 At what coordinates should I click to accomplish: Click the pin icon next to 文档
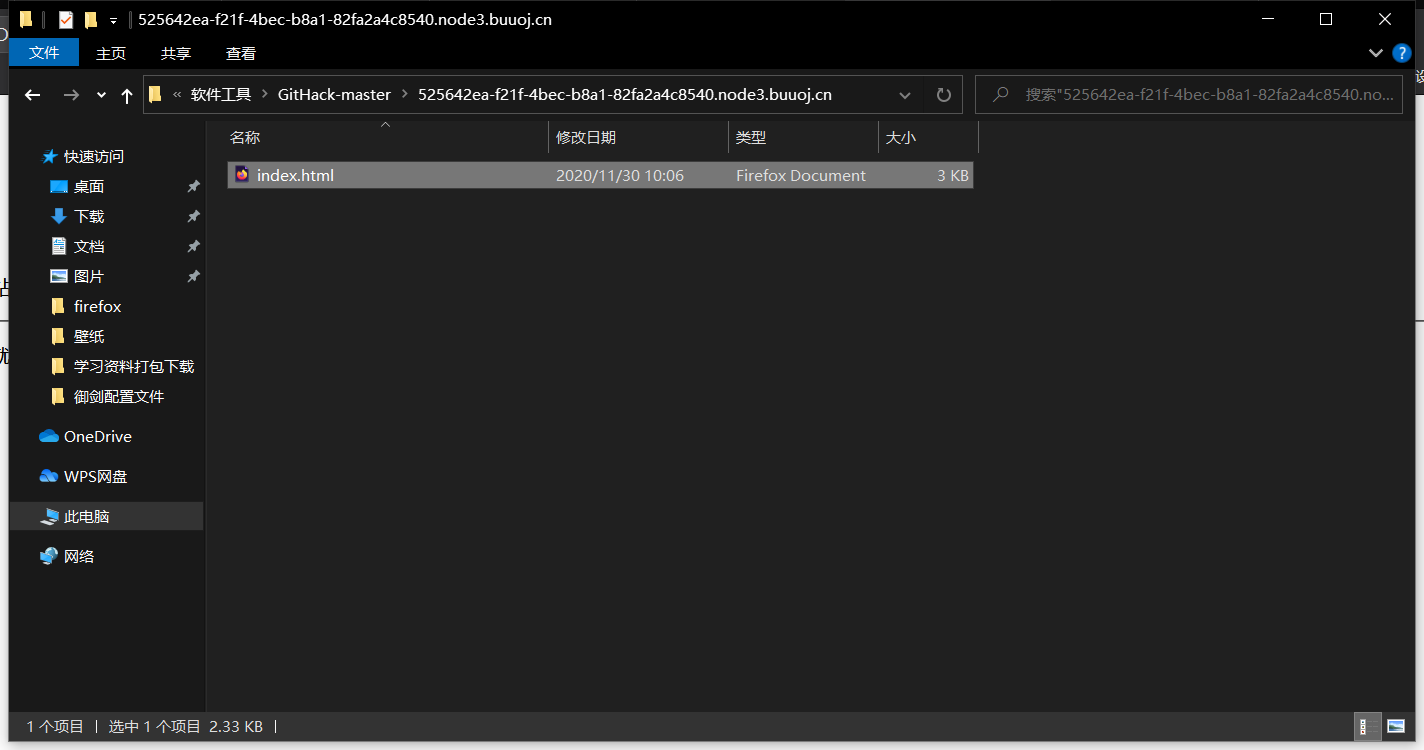coord(193,247)
